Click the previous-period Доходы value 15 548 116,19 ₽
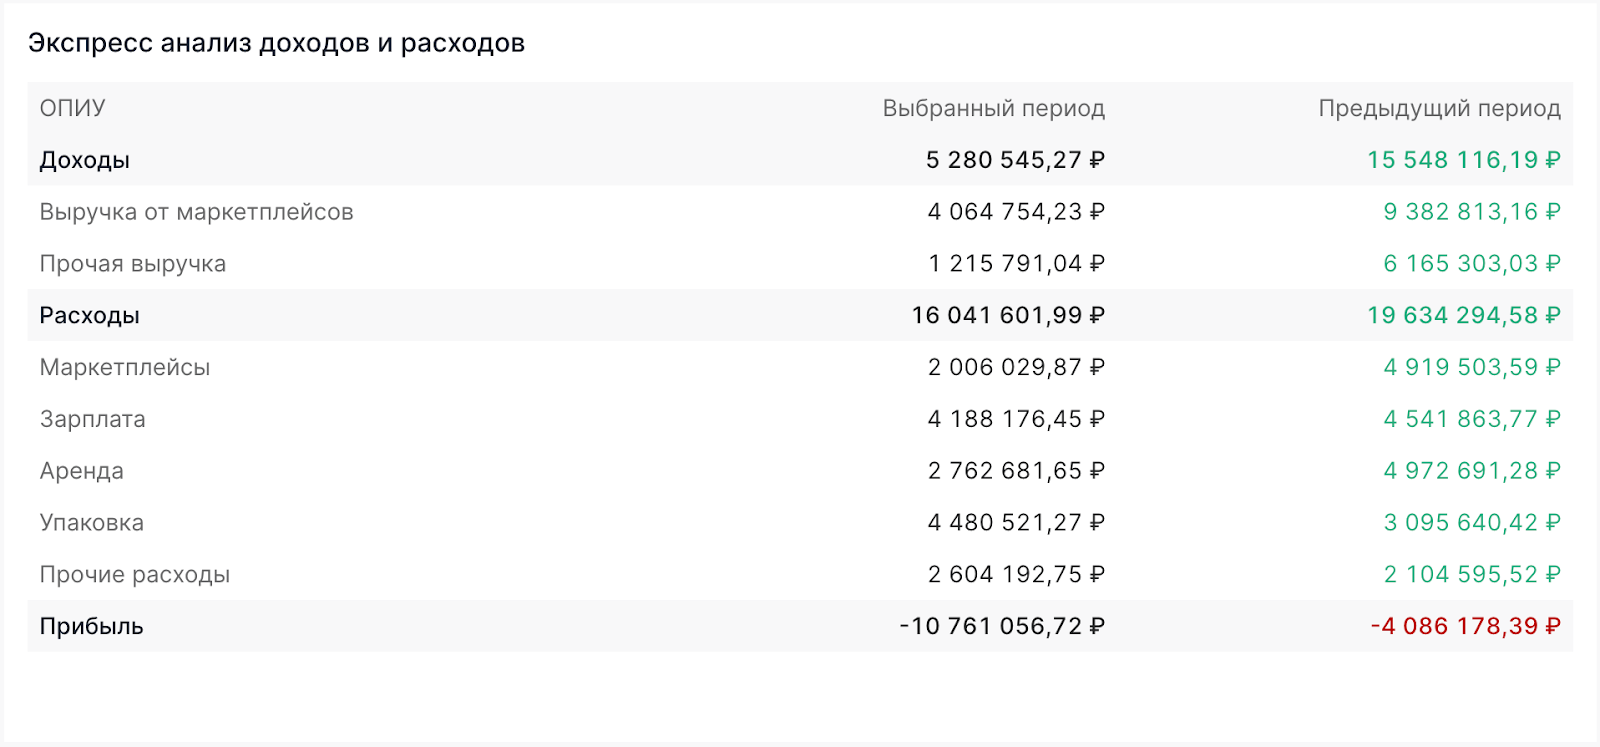 [1463, 160]
